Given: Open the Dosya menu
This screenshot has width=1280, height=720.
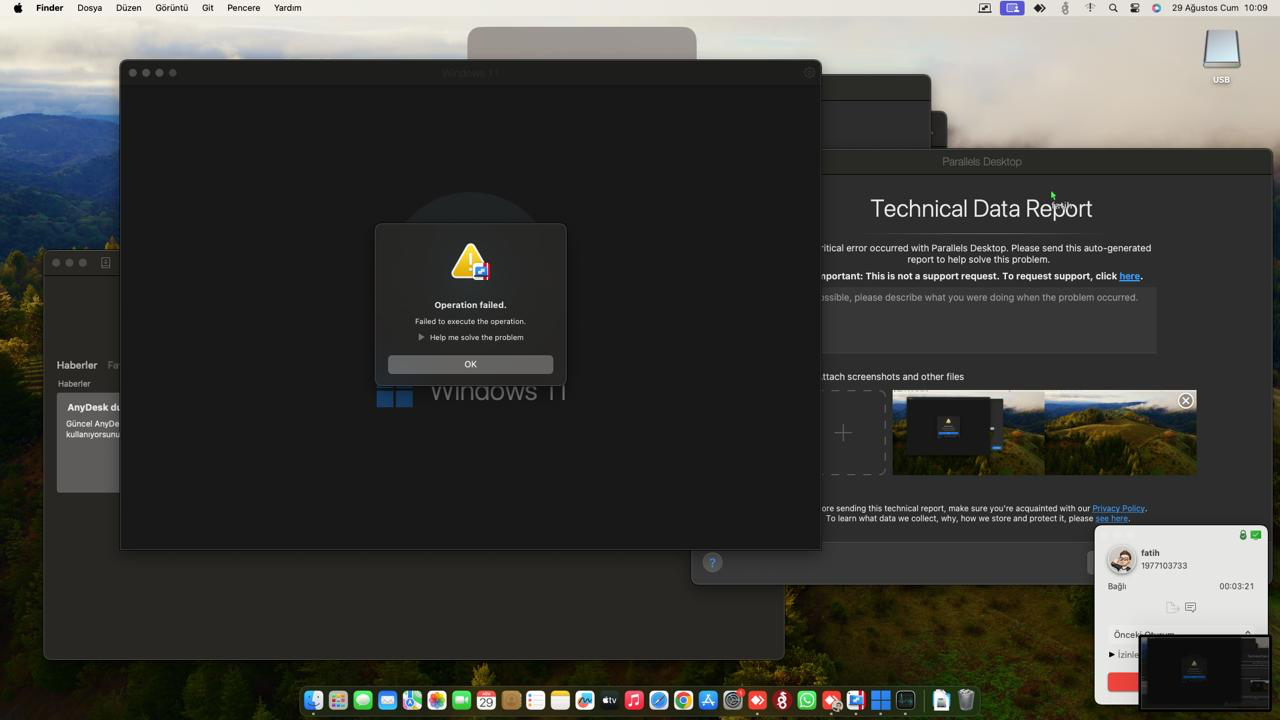Looking at the screenshot, I should [x=90, y=8].
